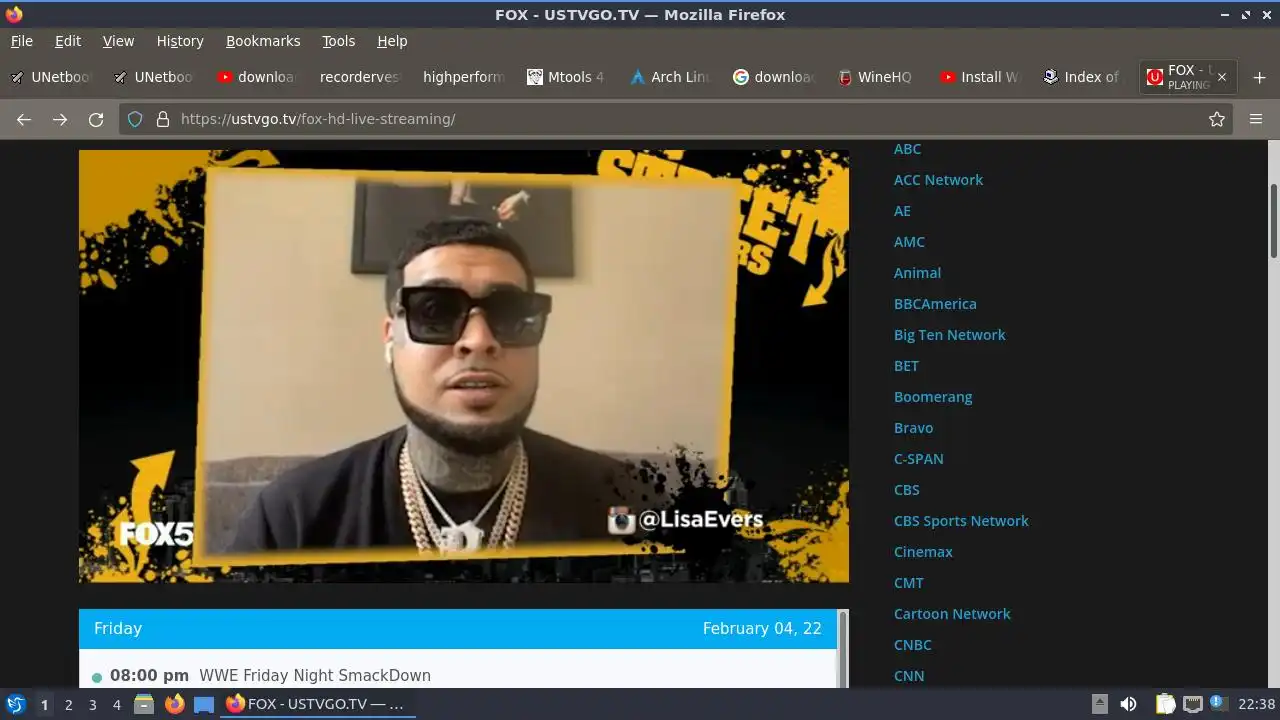Switch to the Arch Linux tab
Image resolution: width=1280 pixels, height=720 pixels.
[669, 77]
